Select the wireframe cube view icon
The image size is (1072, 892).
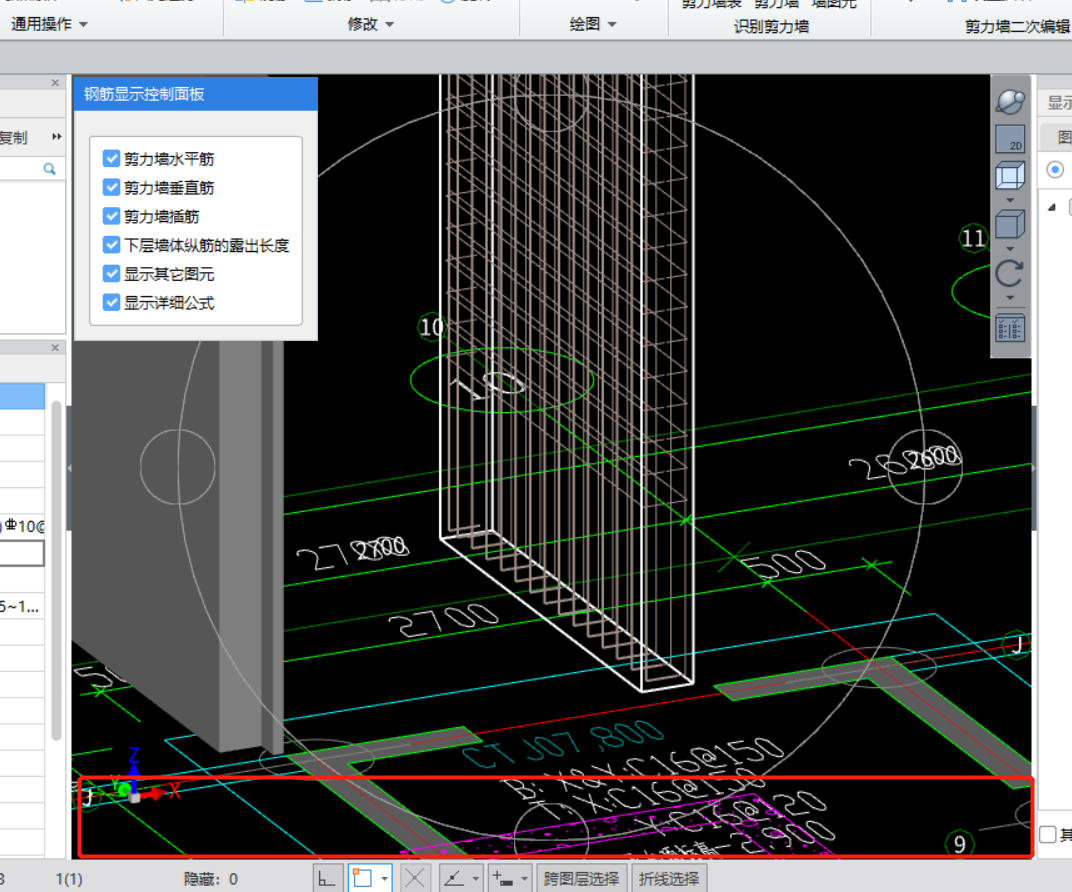1010,175
